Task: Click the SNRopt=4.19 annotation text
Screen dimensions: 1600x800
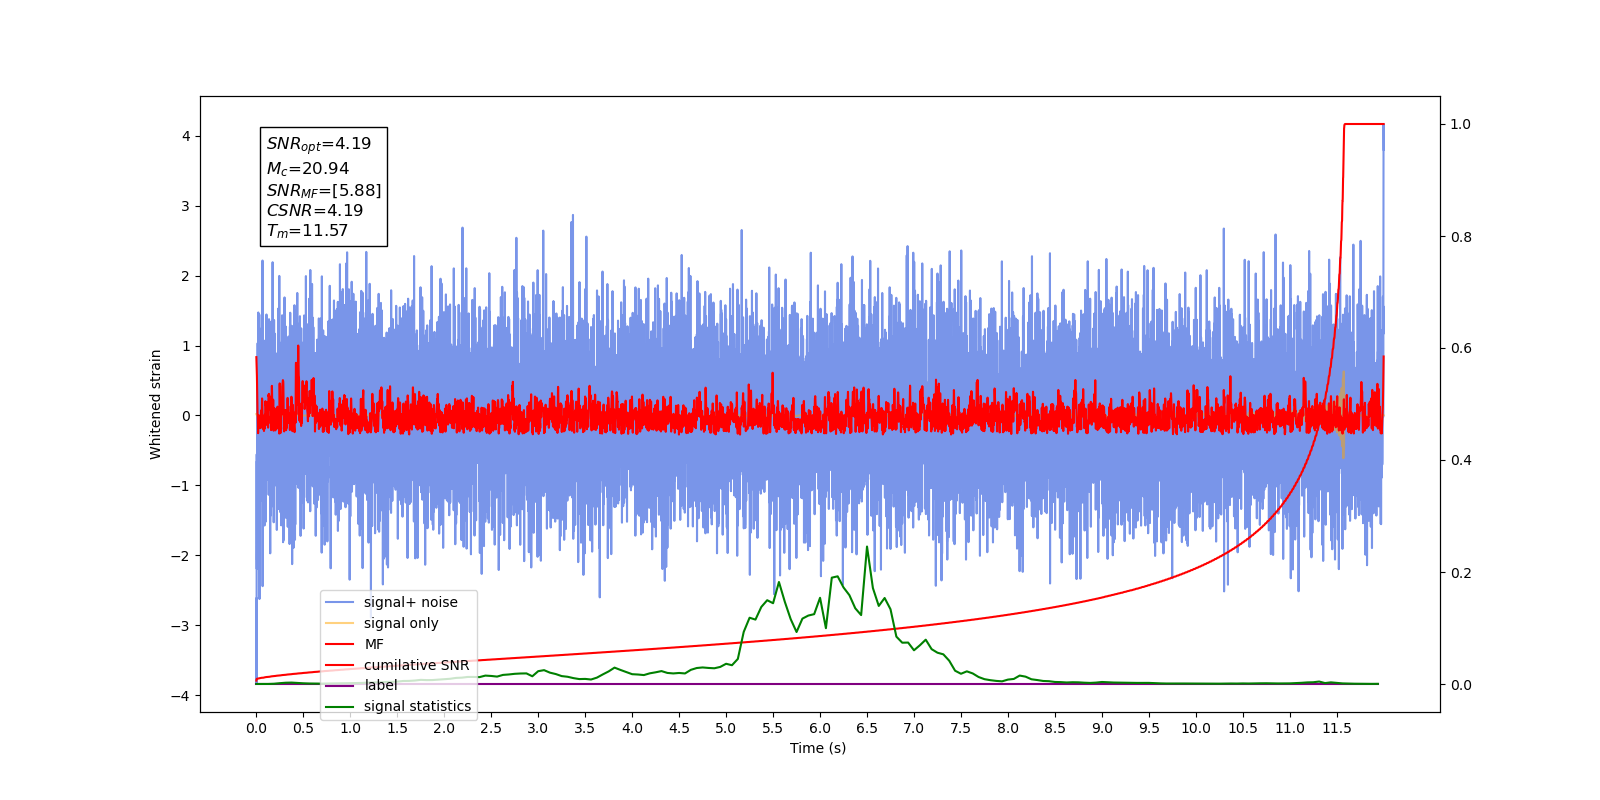Action: tap(319, 144)
